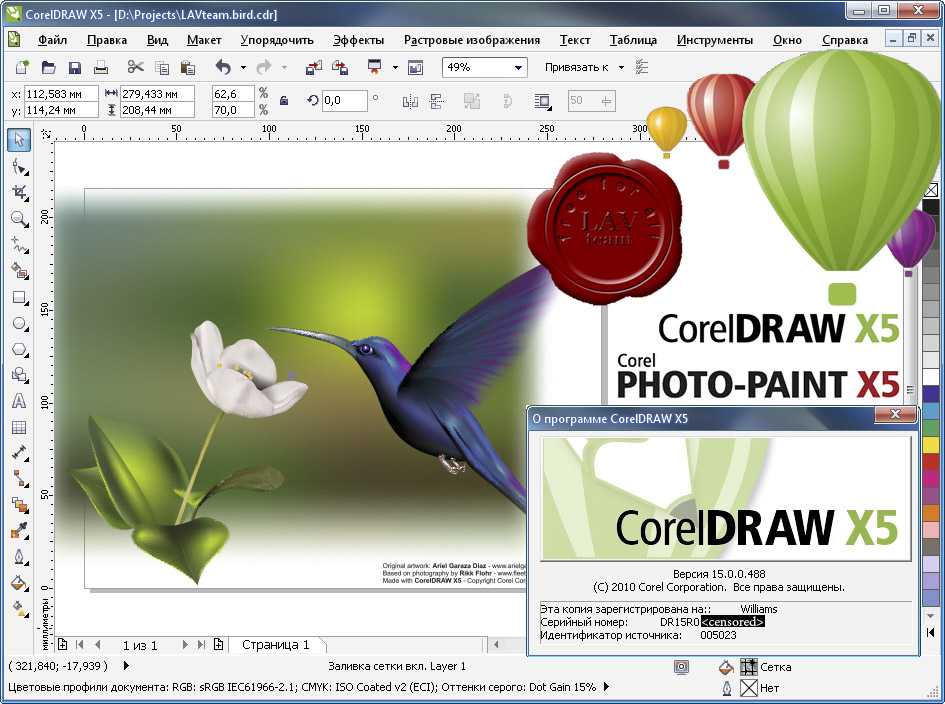Click the object width field 279,433 мм
945x704 pixels.
coord(157,93)
